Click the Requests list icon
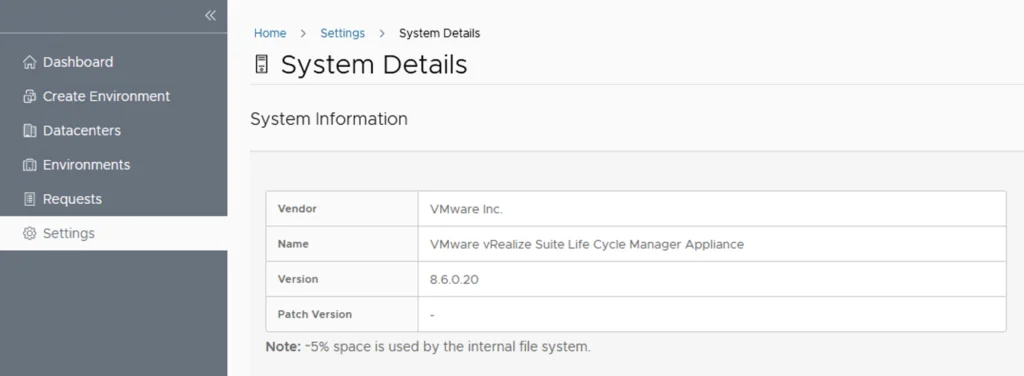This screenshot has width=1024, height=376. pos(29,199)
